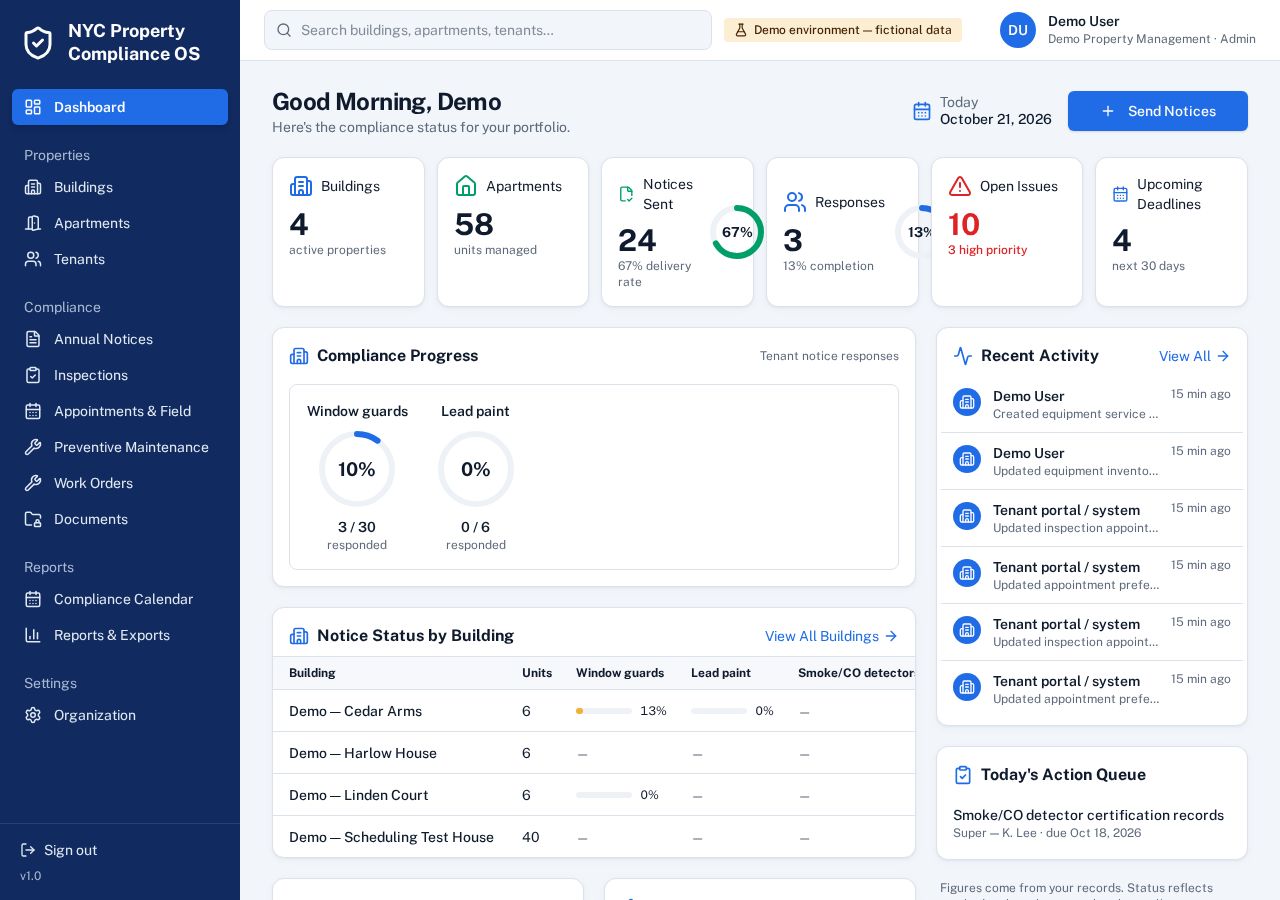Select Demo — Scheduling Test House row
Image resolution: width=1280 pixels, height=900 pixels.
(594, 837)
